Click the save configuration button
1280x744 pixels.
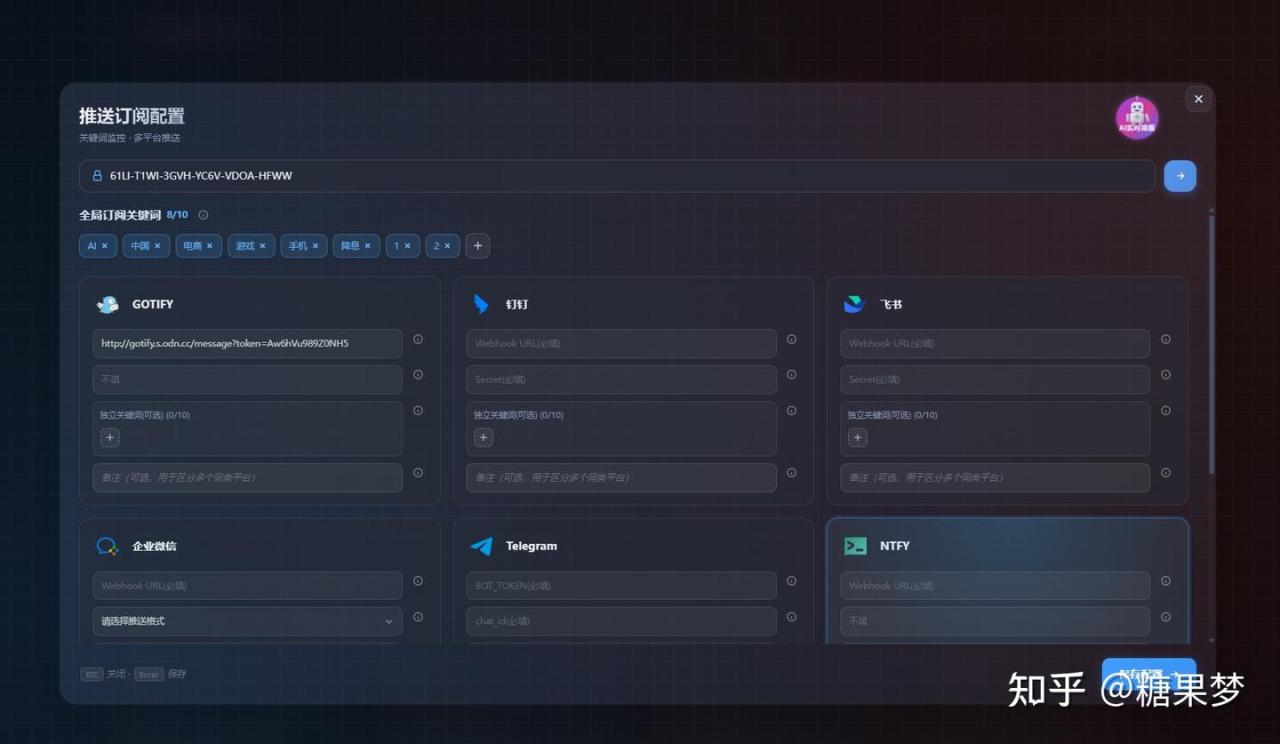click(1148, 673)
